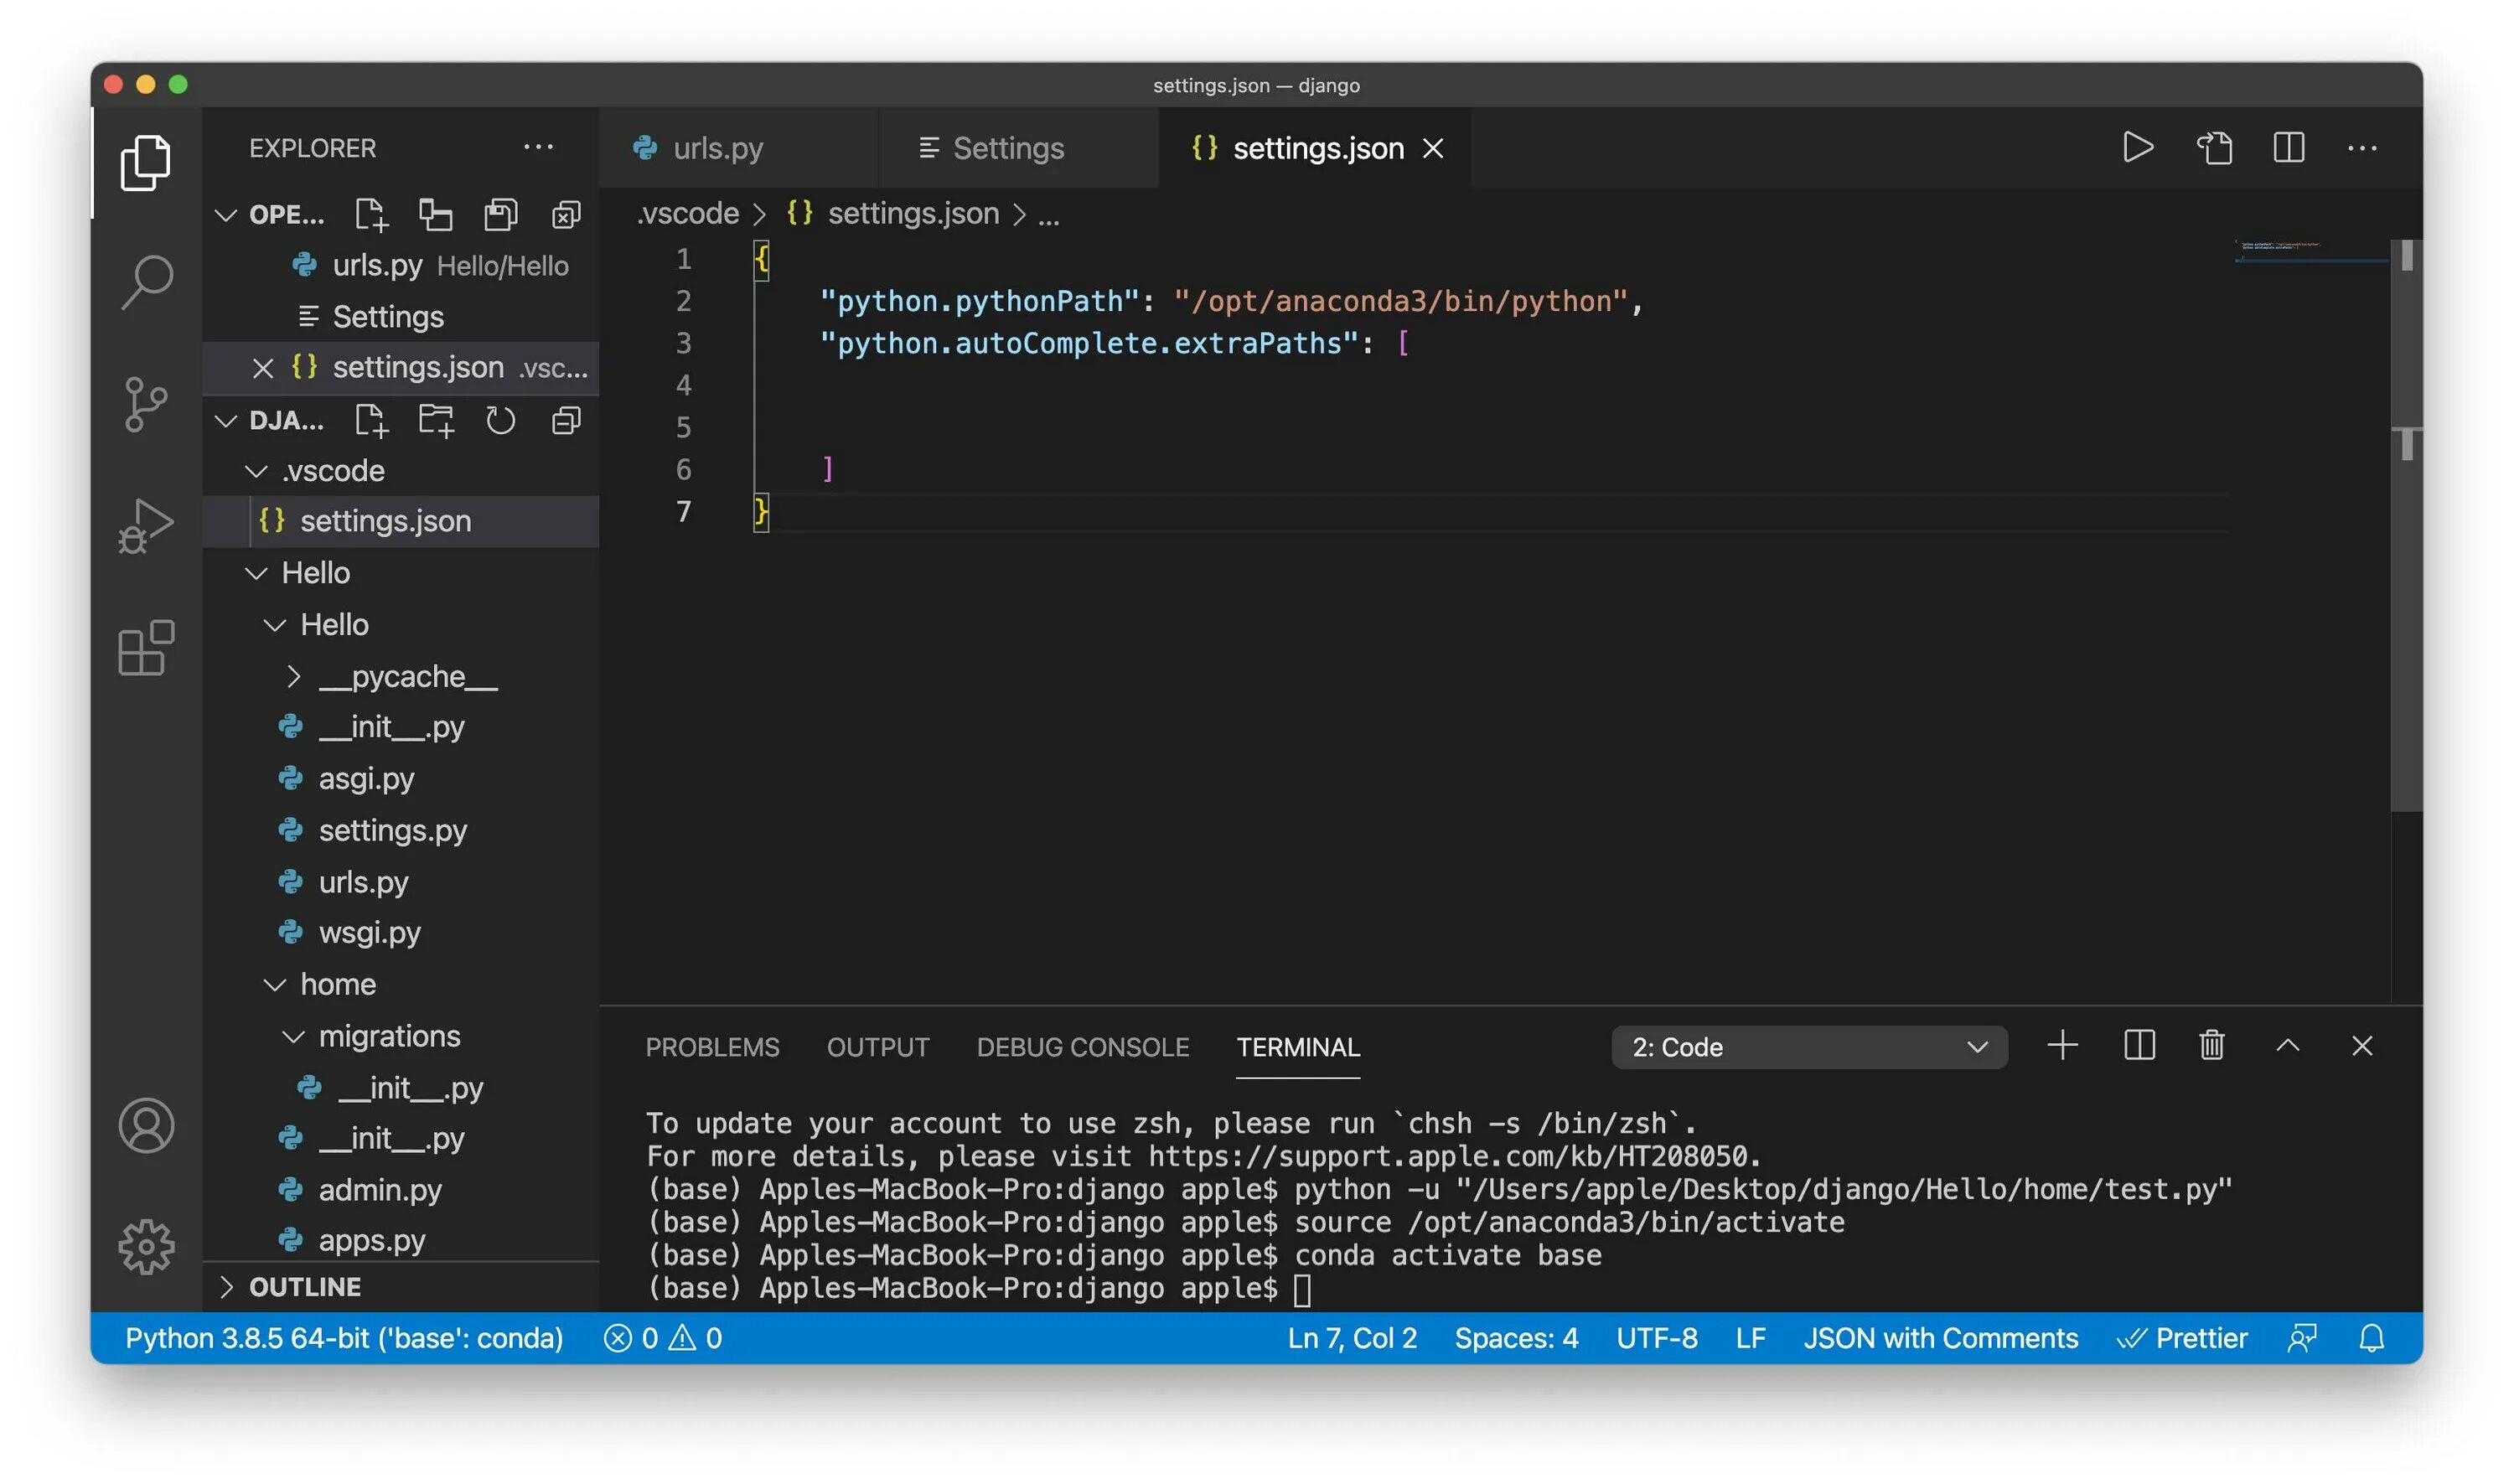Refresh the DJANGO explorer tree
Screen dimensions: 2514x1484
(x=500, y=420)
